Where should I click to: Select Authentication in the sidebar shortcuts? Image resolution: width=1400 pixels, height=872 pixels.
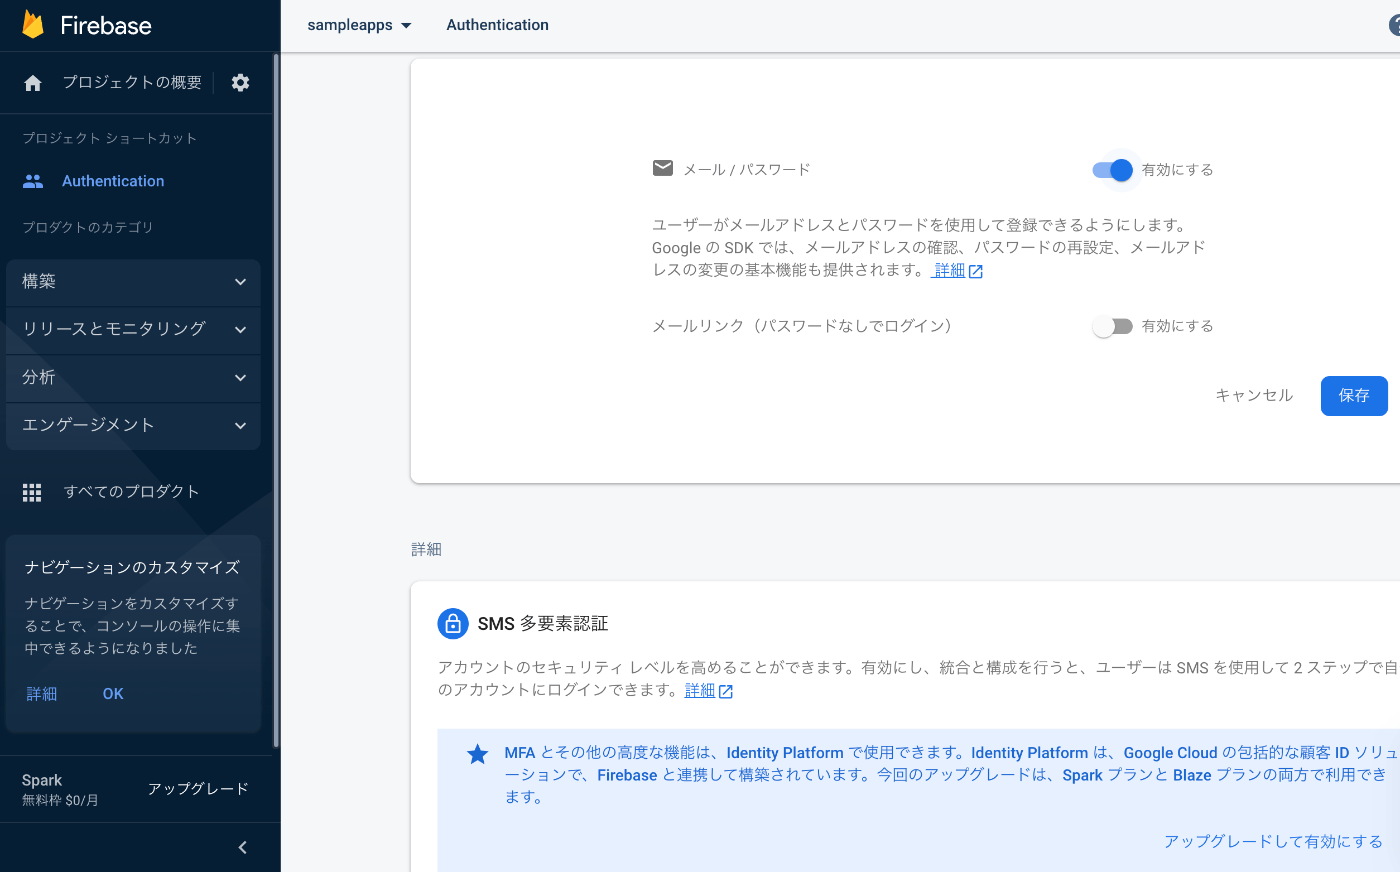pyautogui.click(x=113, y=181)
